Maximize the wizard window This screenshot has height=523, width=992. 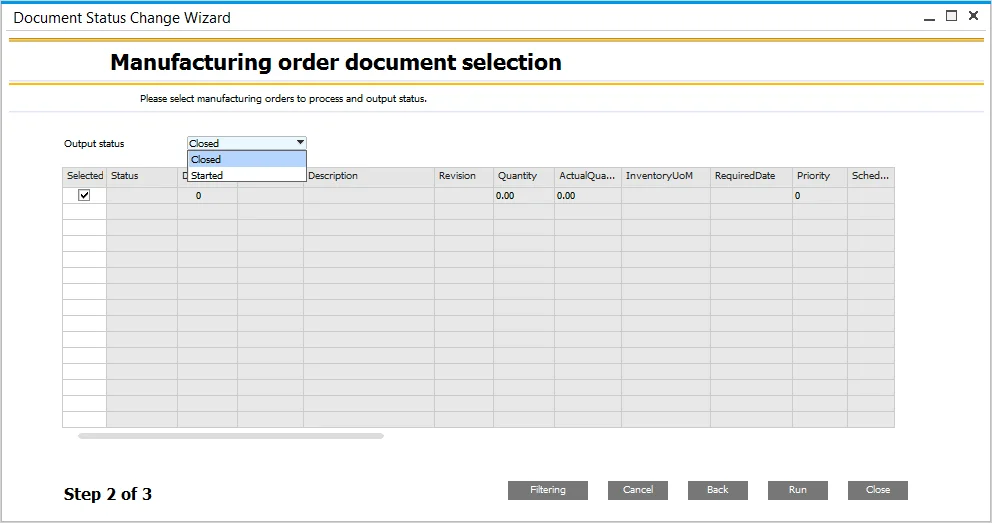point(951,16)
